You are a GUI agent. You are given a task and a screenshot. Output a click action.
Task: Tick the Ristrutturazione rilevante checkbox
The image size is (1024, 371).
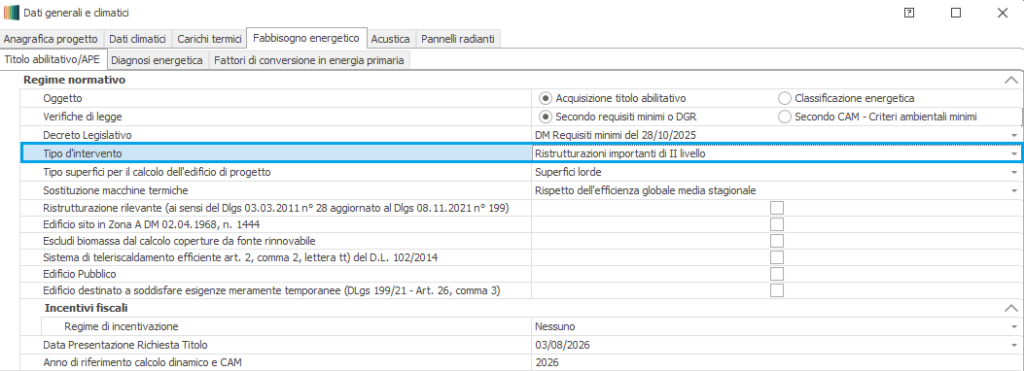pyautogui.click(x=776, y=208)
